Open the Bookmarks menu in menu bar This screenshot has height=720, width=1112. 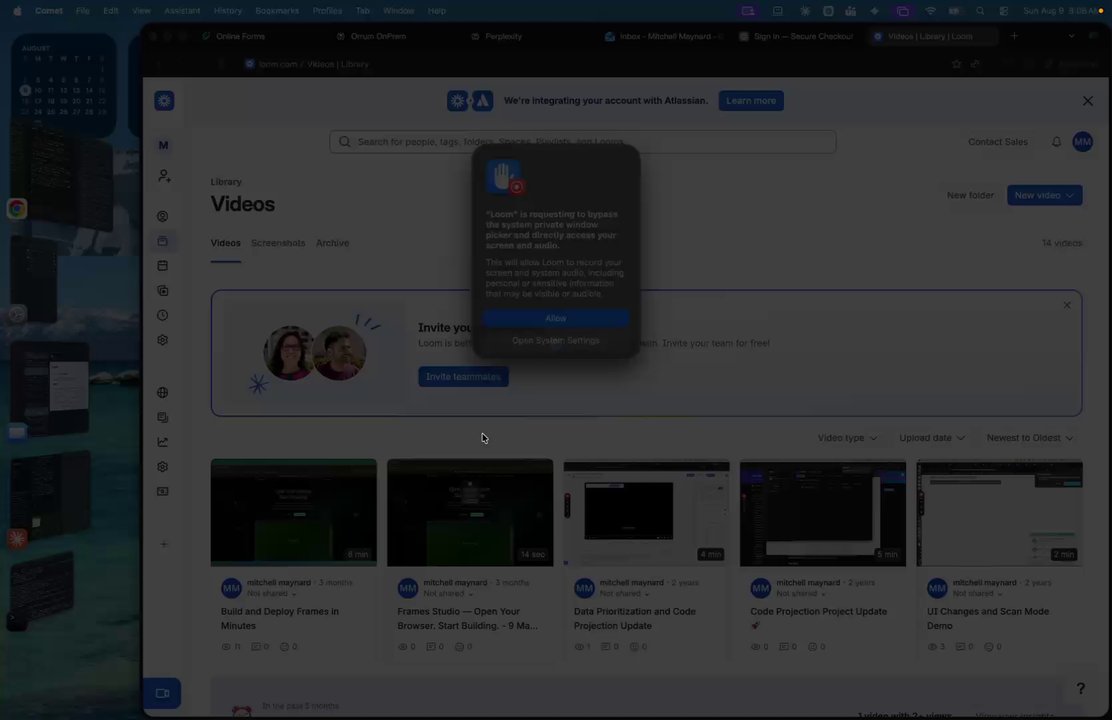coord(277,11)
